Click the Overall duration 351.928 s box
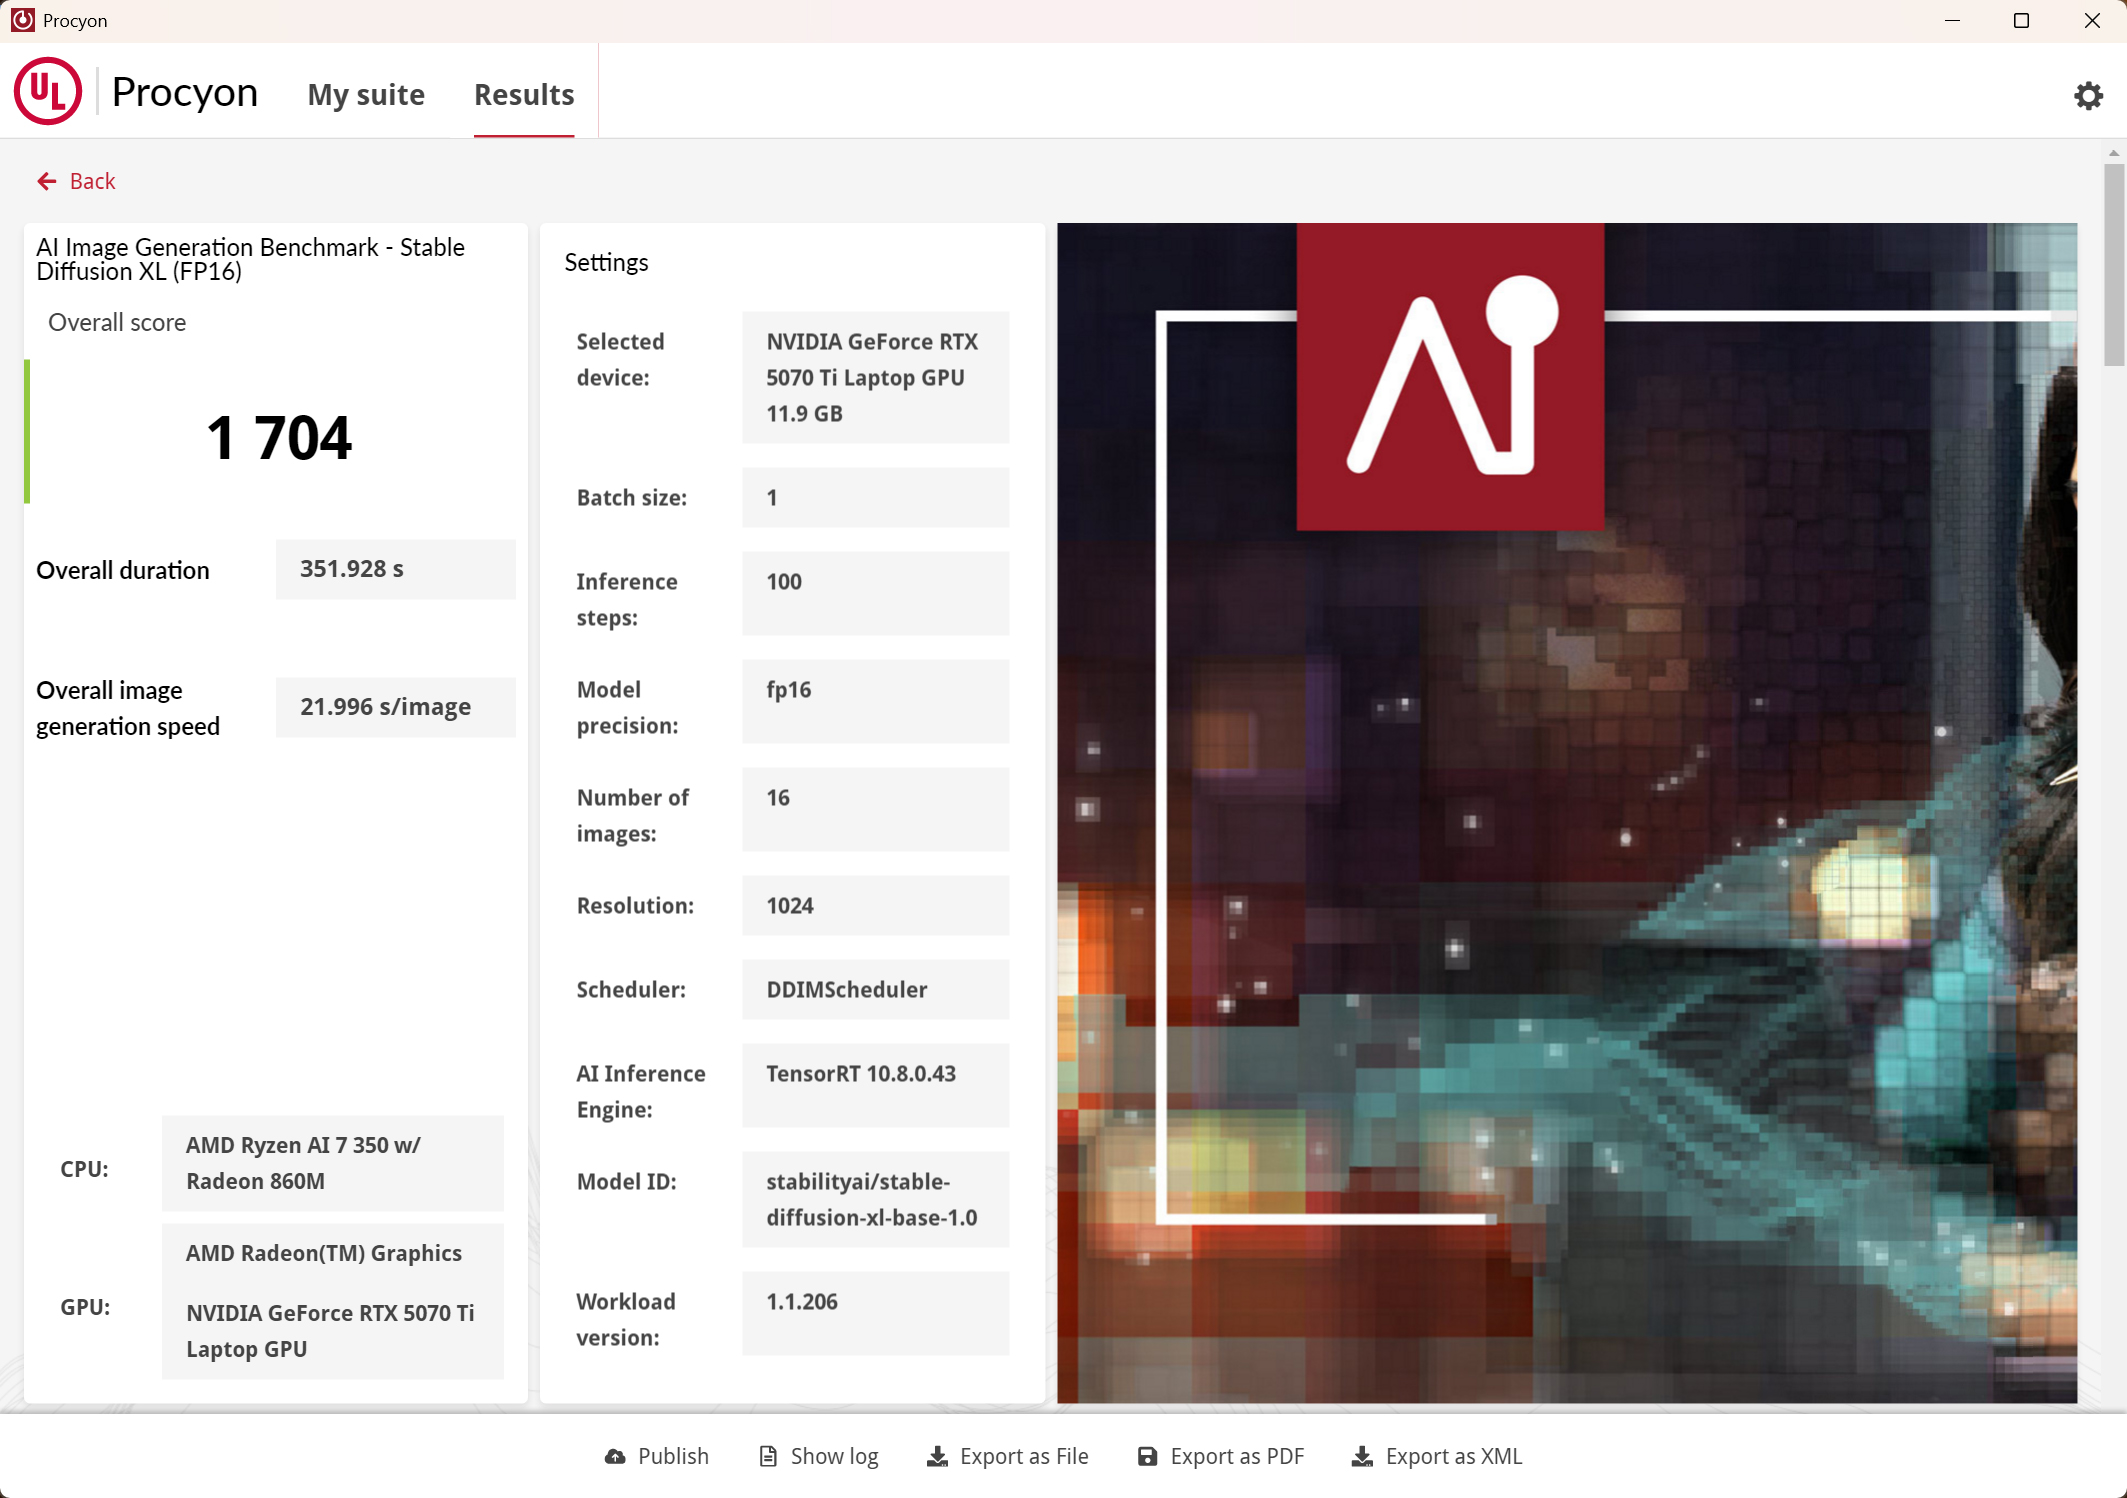The height and width of the screenshot is (1498, 2127). [395, 568]
